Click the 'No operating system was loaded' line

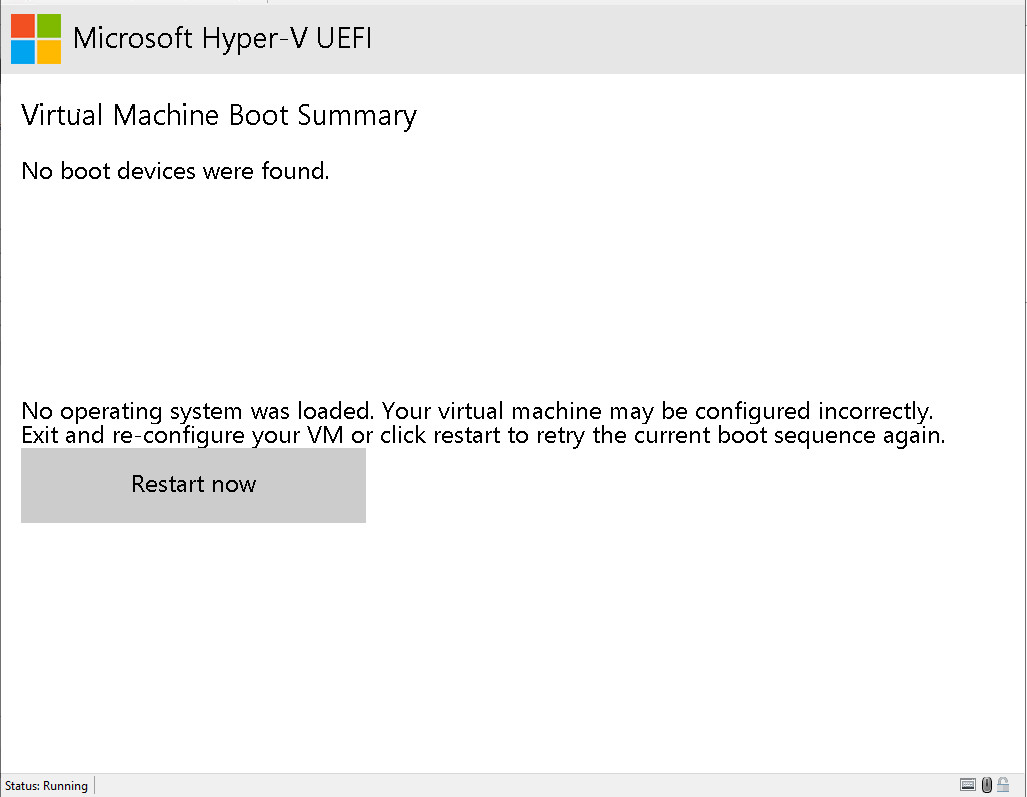click(477, 411)
